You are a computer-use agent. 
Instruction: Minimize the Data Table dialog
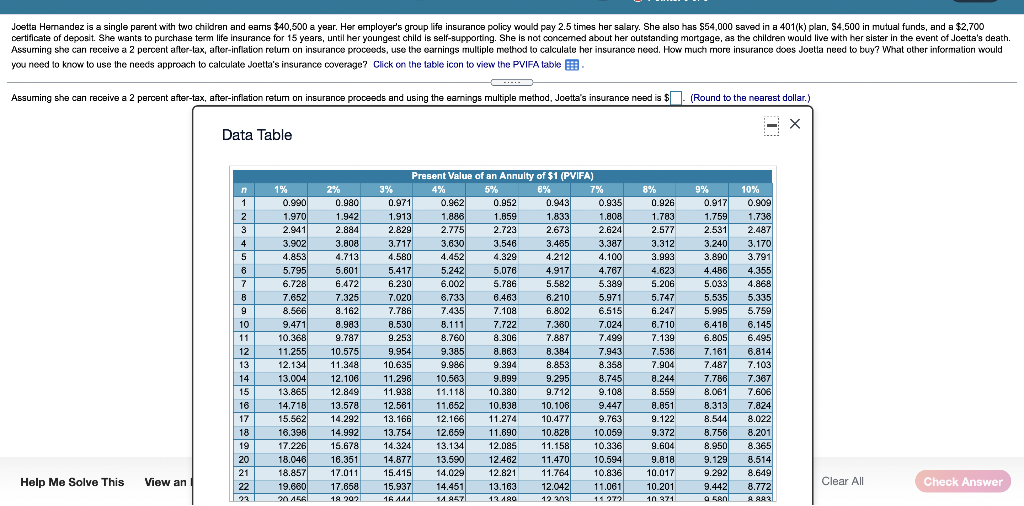pos(771,124)
